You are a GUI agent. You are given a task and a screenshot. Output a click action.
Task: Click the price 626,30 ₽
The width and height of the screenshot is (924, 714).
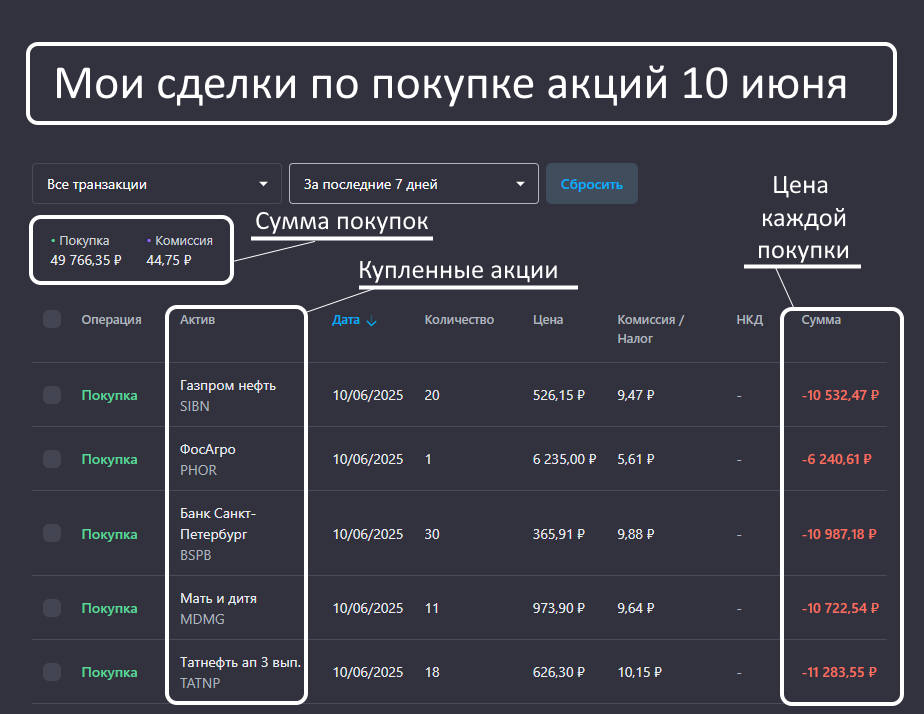[x=559, y=673]
